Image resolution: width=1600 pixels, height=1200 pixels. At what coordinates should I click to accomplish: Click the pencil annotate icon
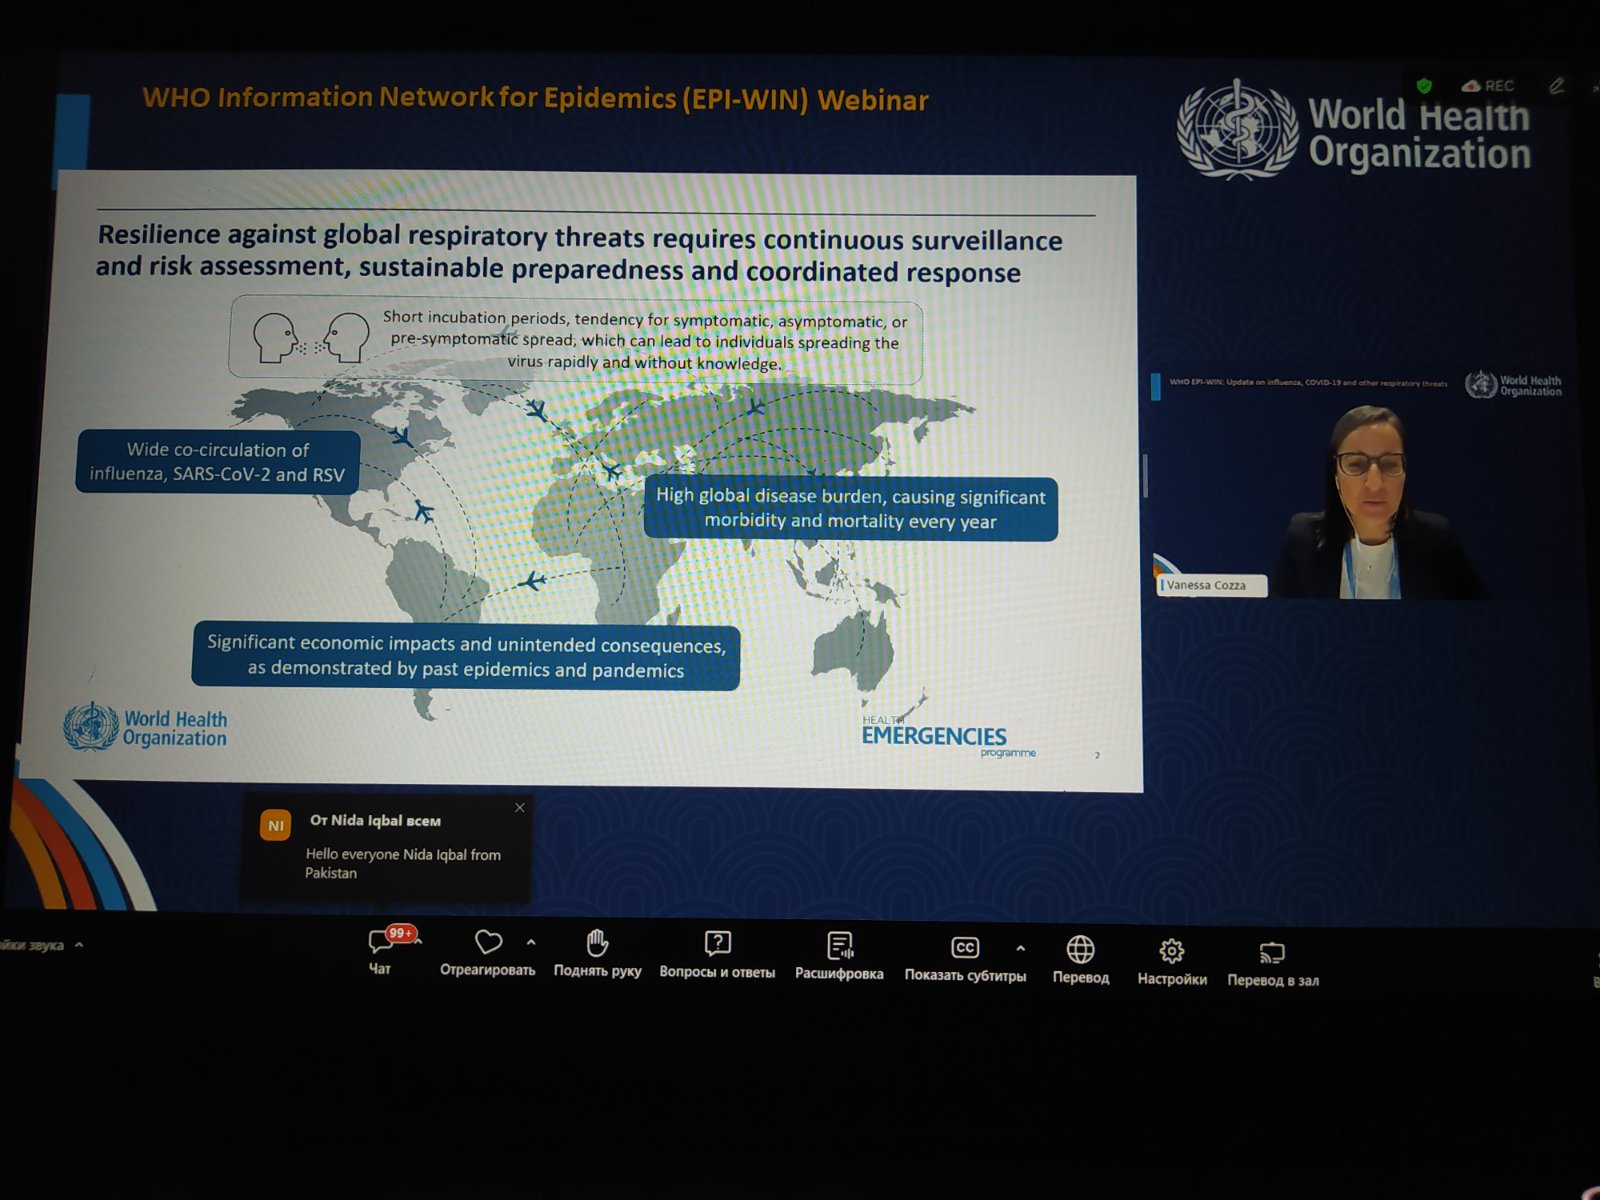(1556, 87)
